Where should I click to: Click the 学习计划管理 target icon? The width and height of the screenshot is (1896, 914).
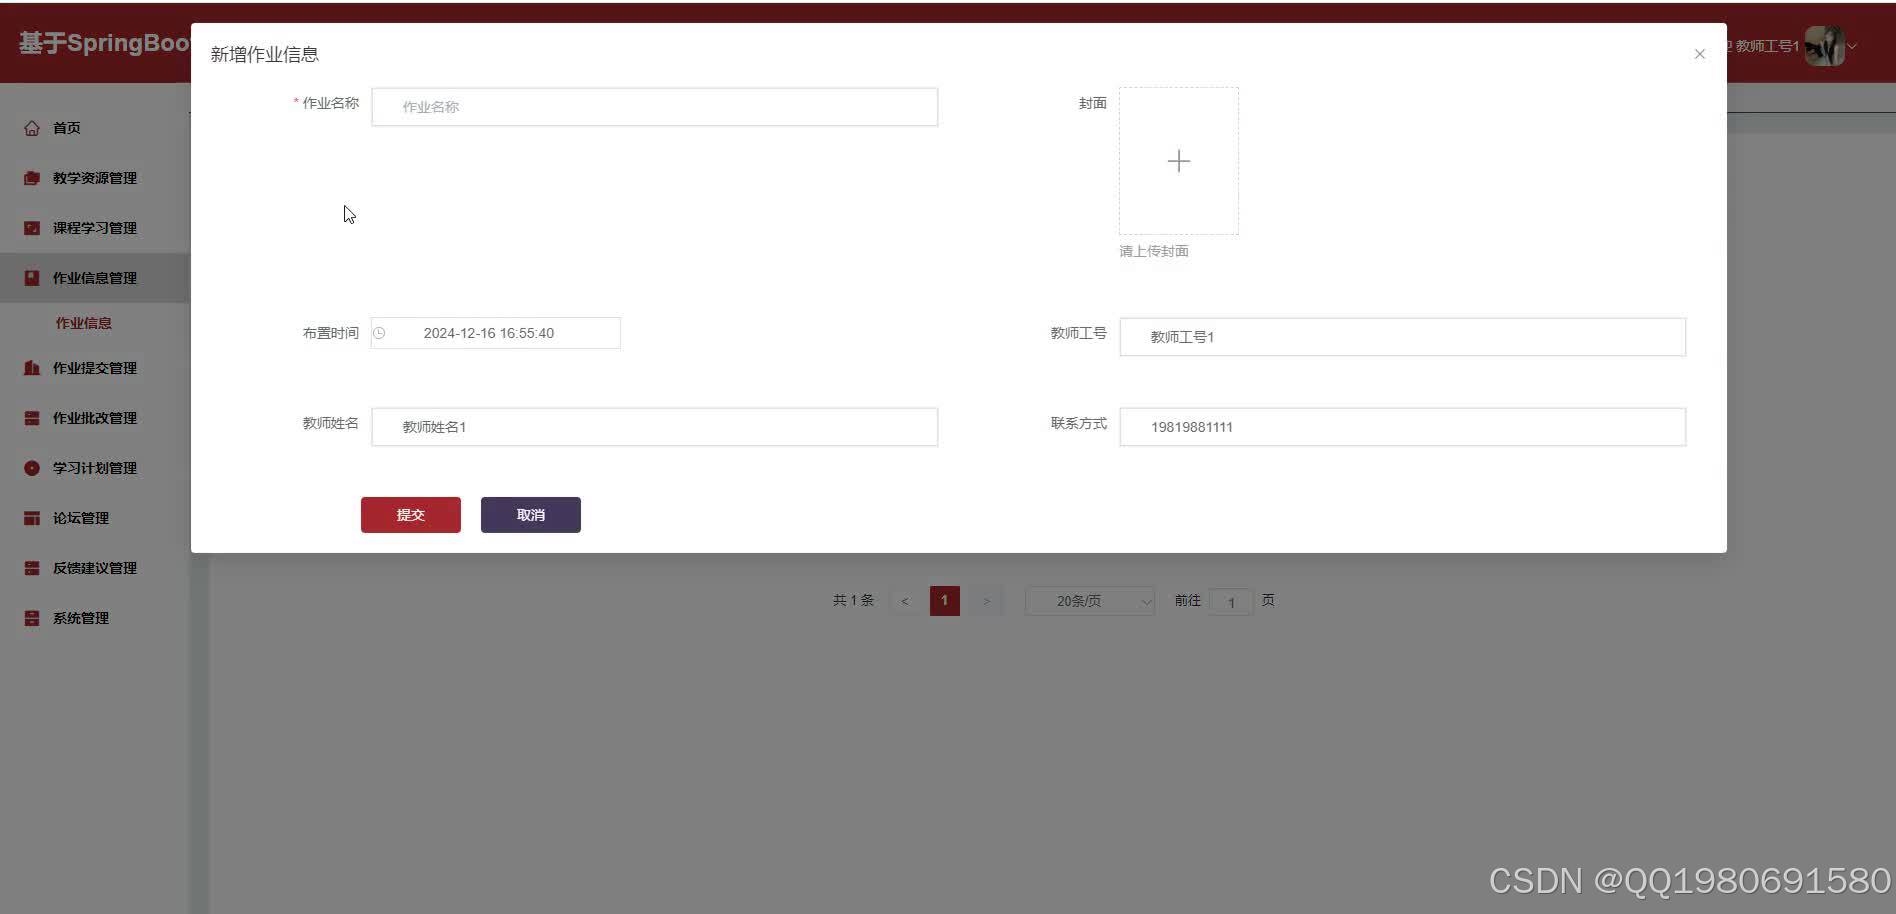(x=31, y=467)
